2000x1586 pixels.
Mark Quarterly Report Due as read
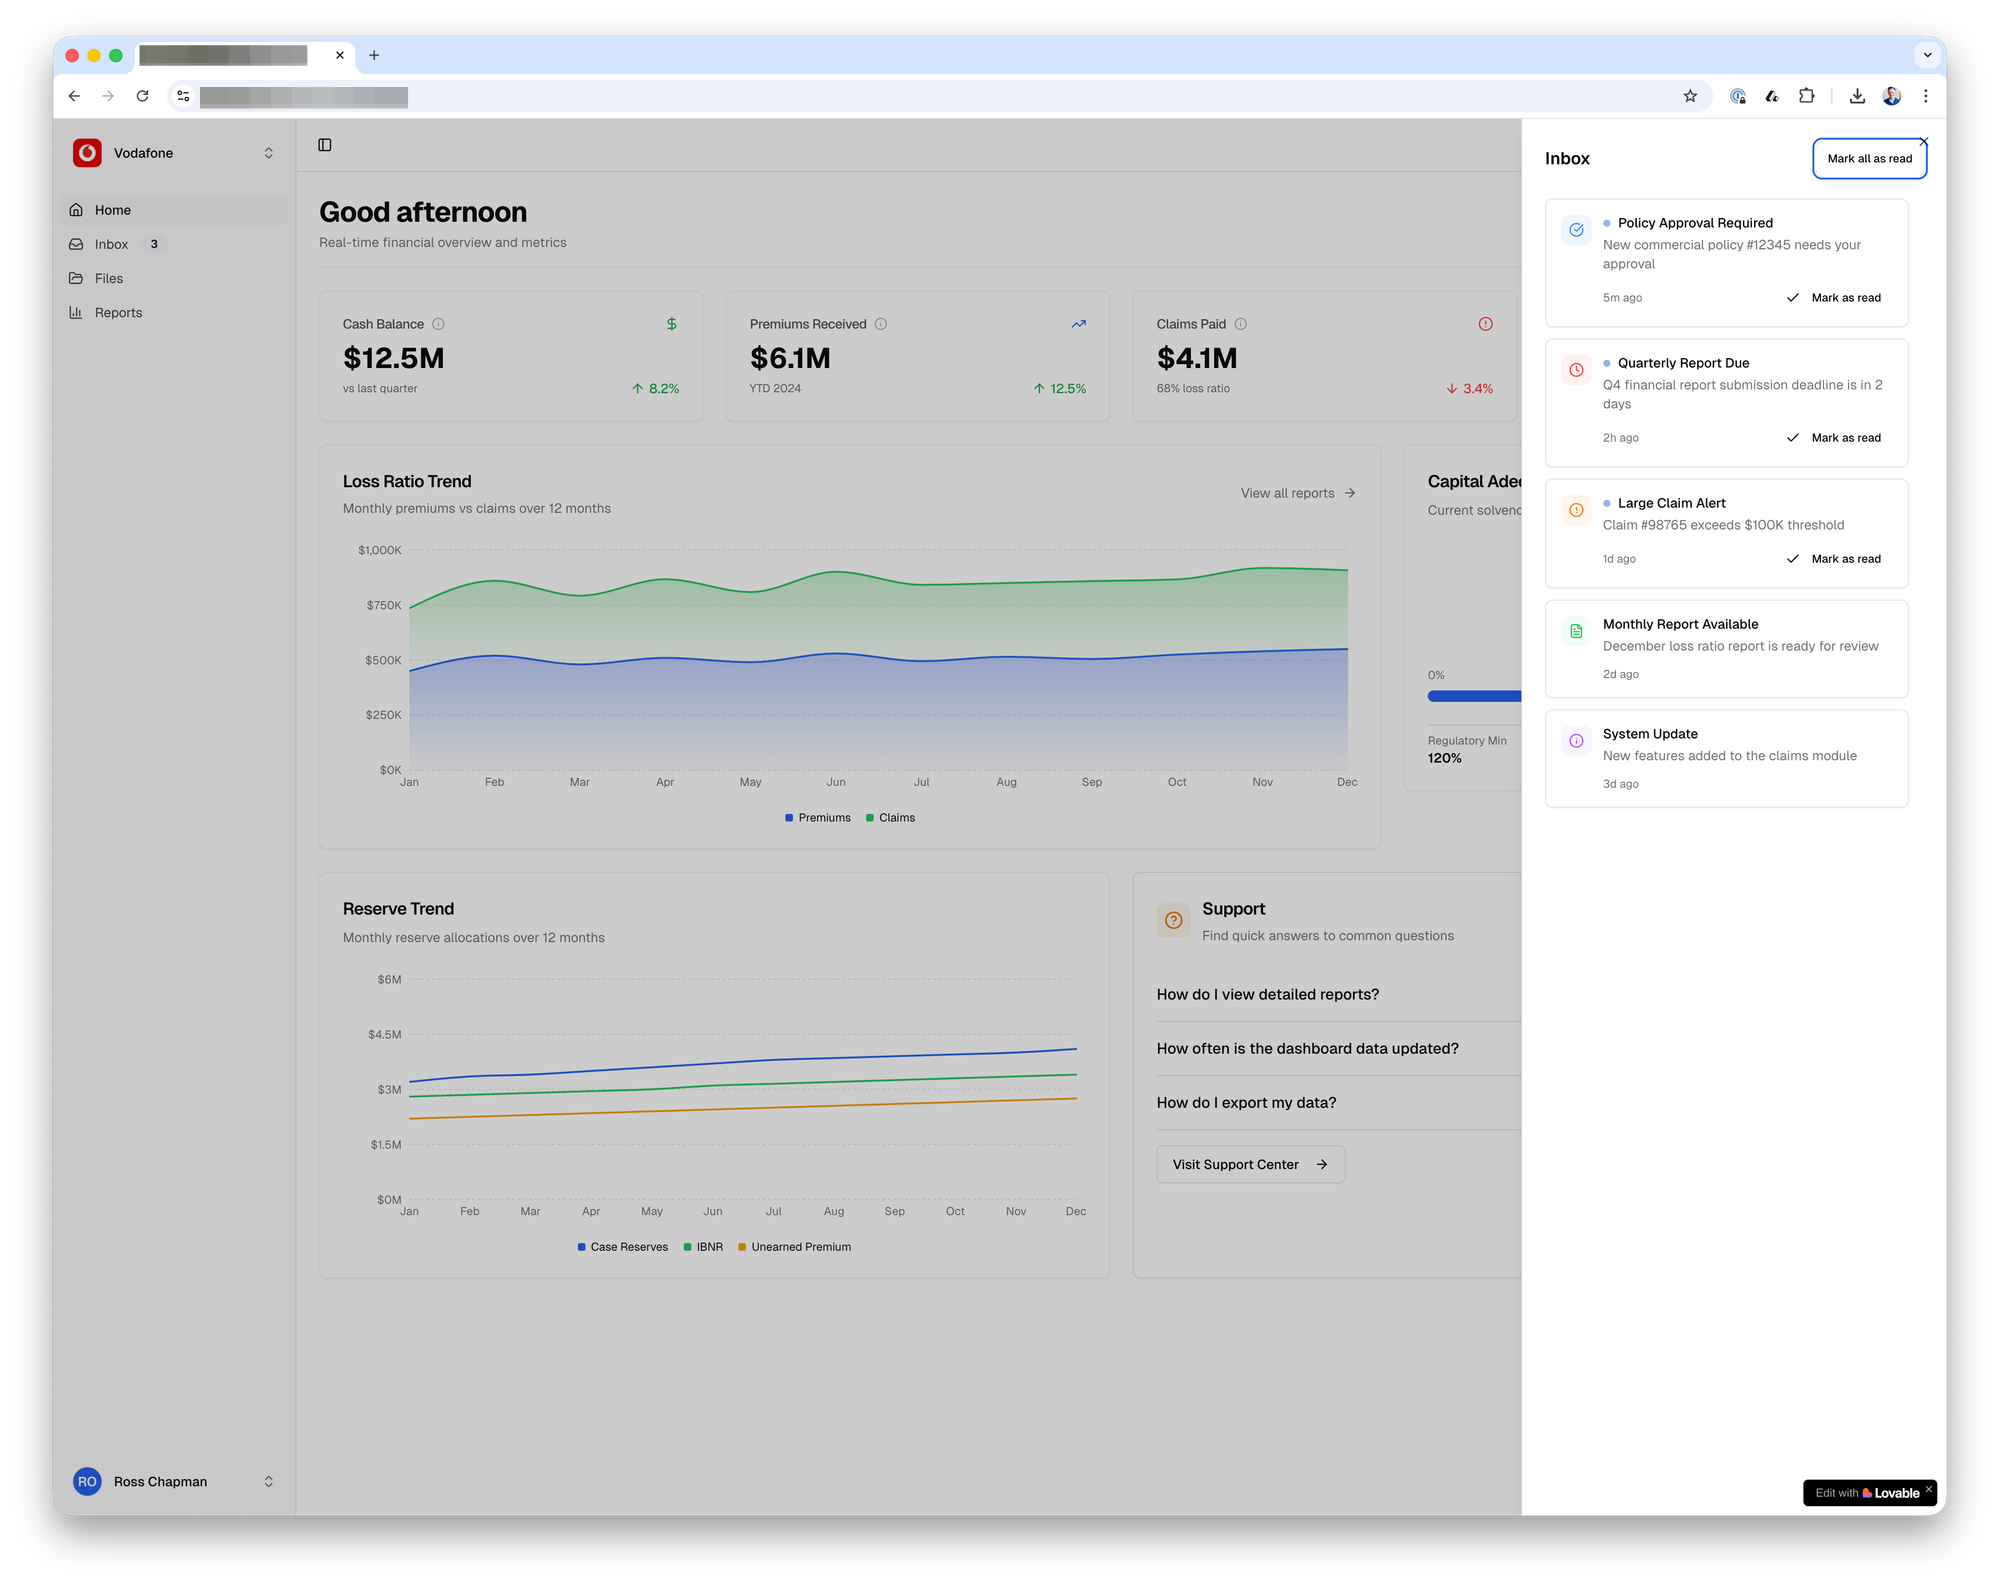(x=1834, y=438)
